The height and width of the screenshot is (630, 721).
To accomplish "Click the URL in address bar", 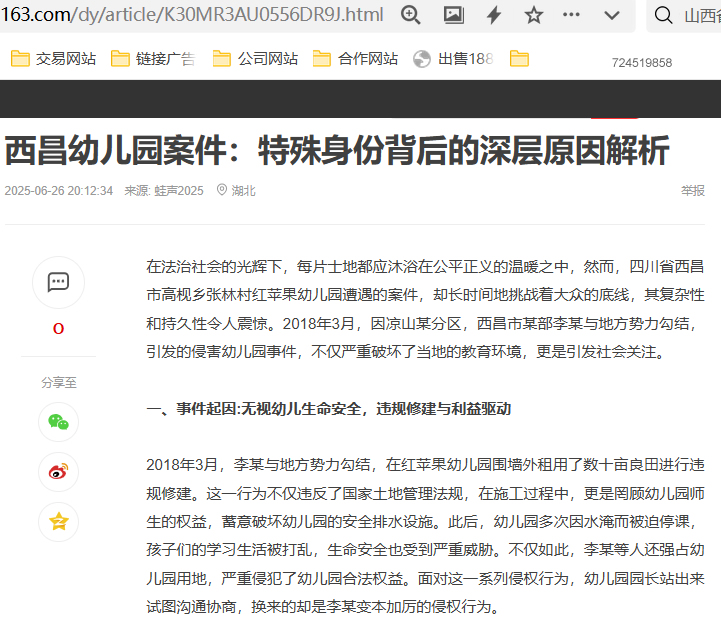I will click(192, 15).
